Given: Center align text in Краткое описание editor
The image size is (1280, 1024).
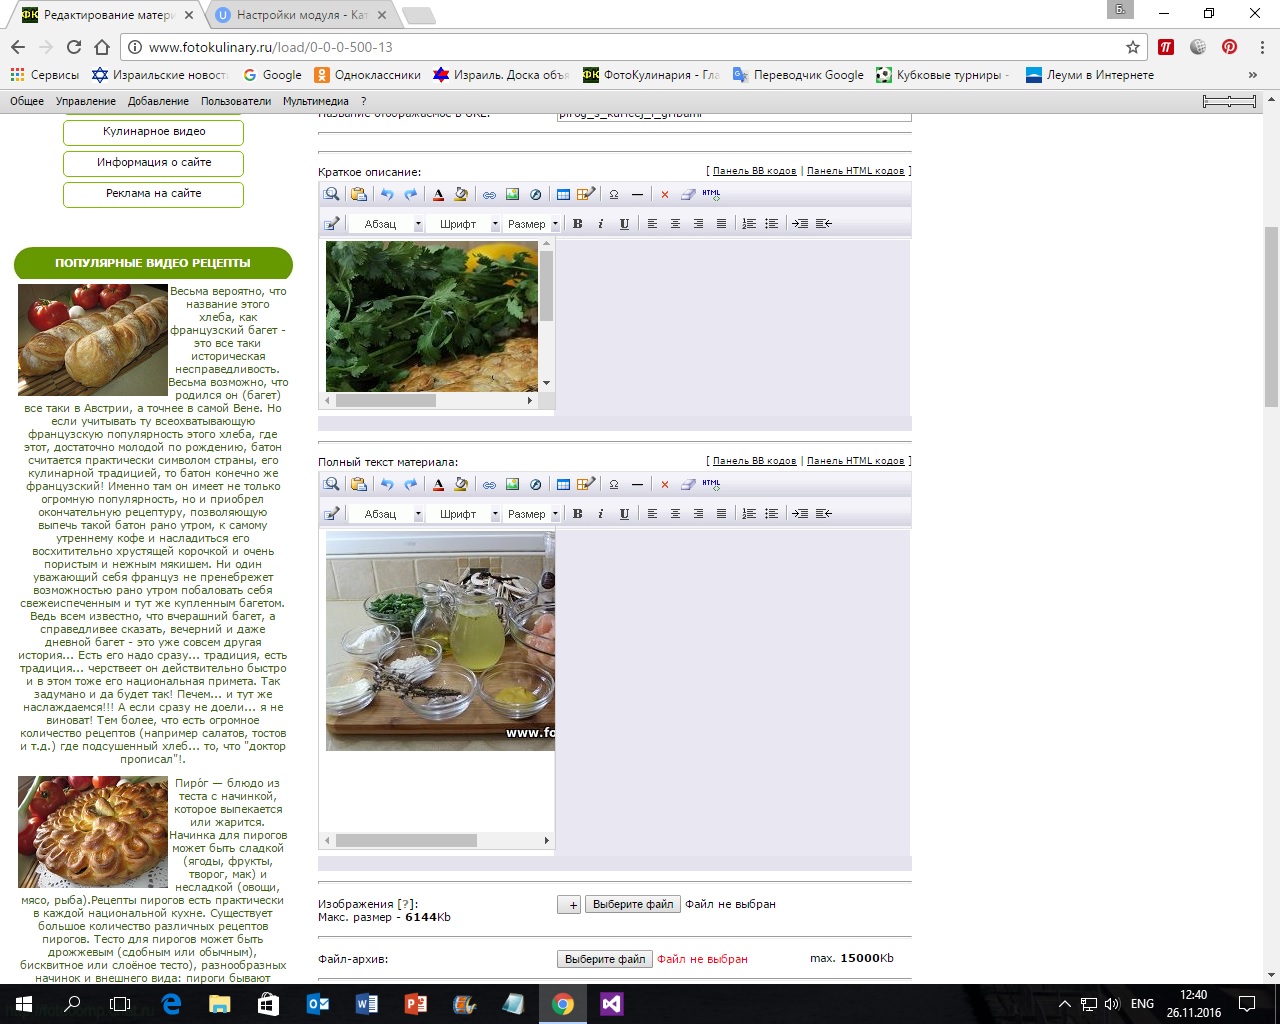Looking at the screenshot, I should (x=675, y=224).
